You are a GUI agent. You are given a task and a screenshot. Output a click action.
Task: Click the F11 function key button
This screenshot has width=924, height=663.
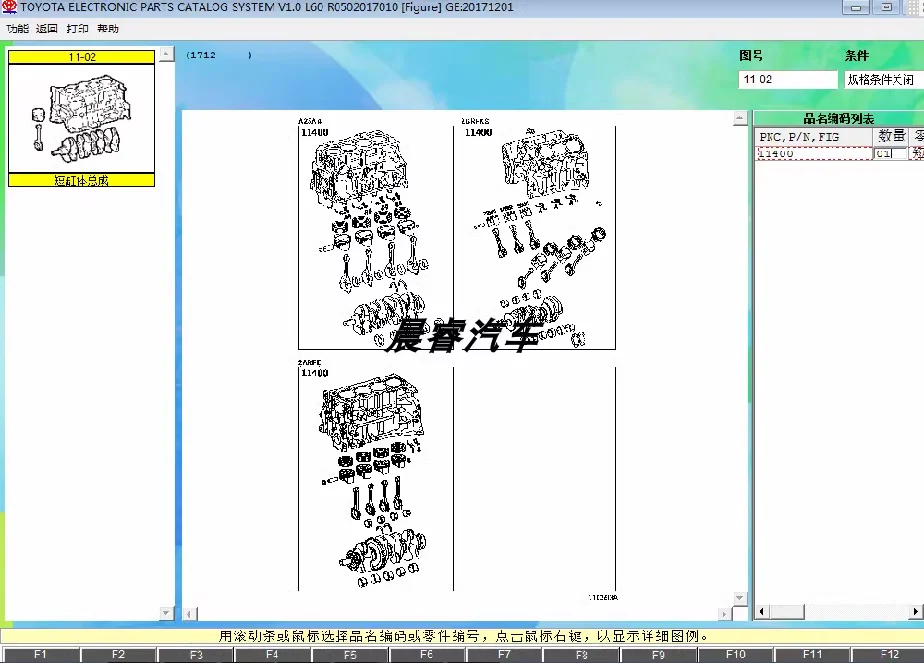tap(813, 655)
